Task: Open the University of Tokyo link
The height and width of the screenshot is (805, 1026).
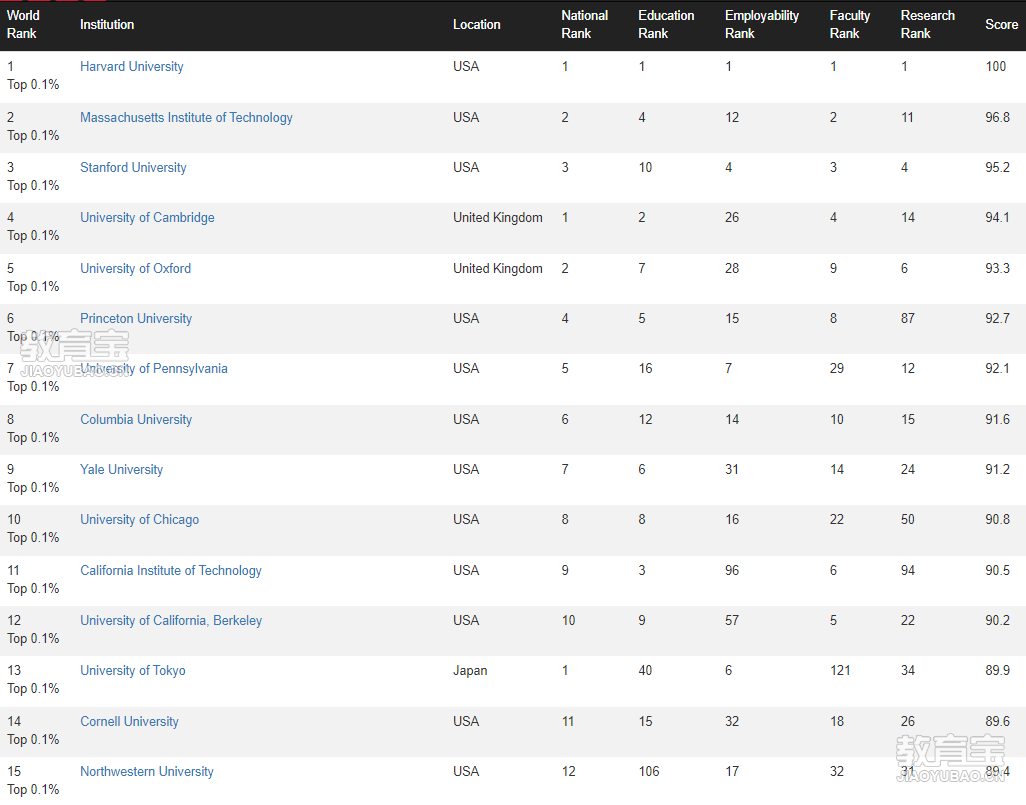Action: tap(133, 671)
